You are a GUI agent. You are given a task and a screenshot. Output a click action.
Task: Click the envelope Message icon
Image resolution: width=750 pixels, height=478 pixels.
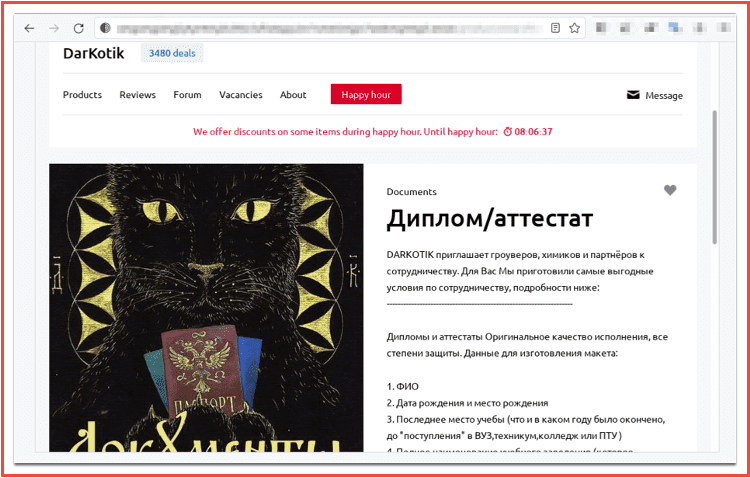coord(633,95)
